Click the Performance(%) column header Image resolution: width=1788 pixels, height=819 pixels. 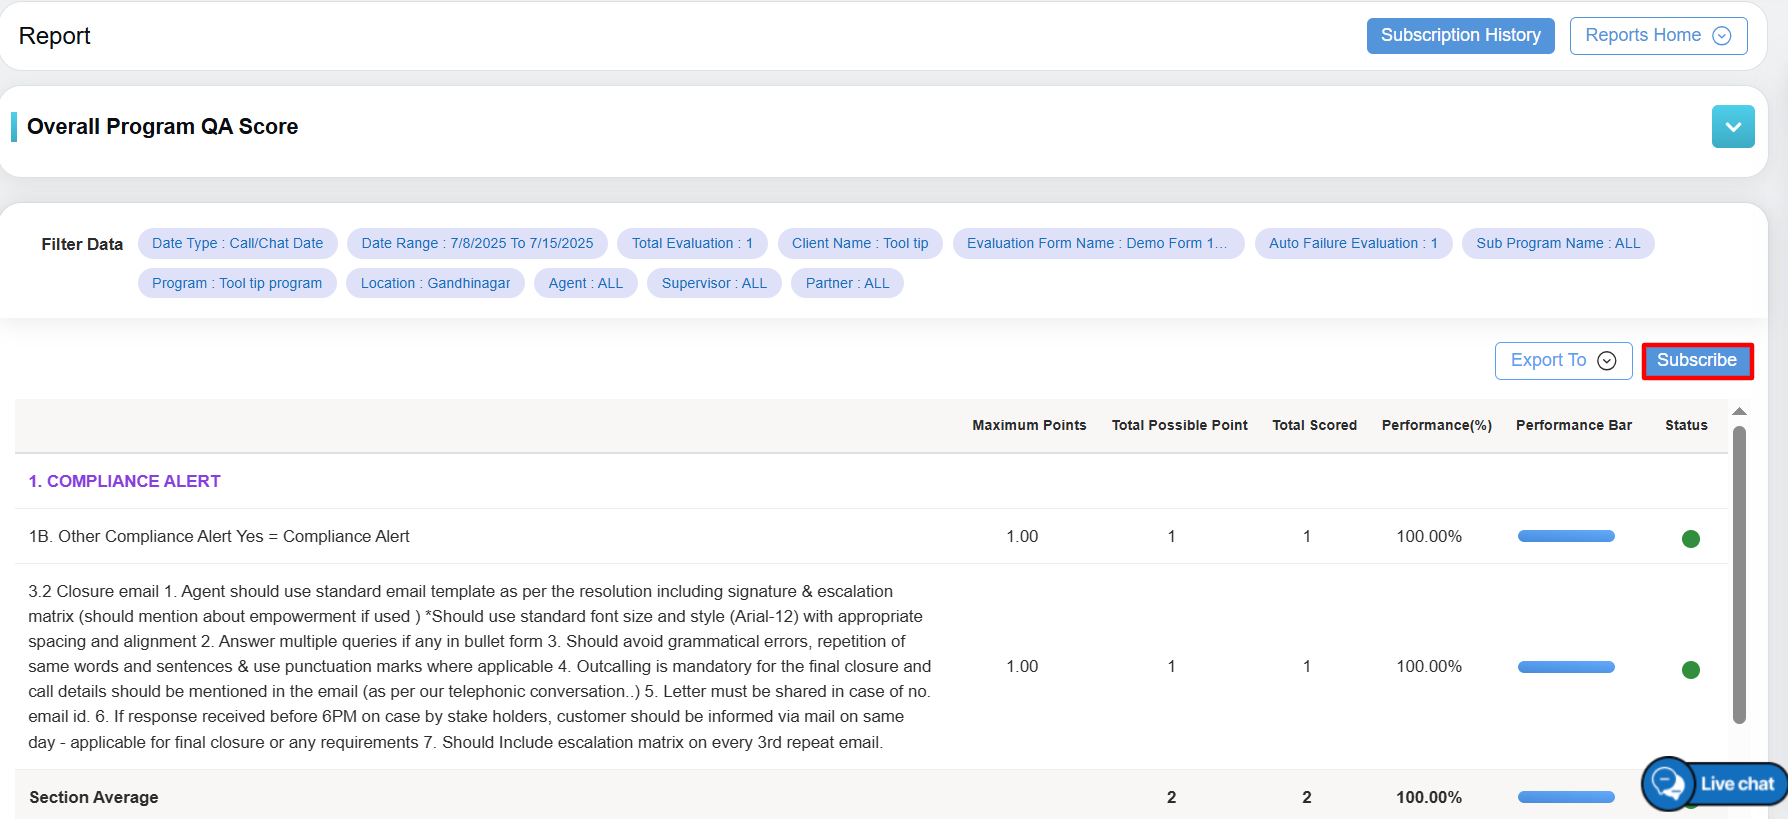tap(1436, 426)
